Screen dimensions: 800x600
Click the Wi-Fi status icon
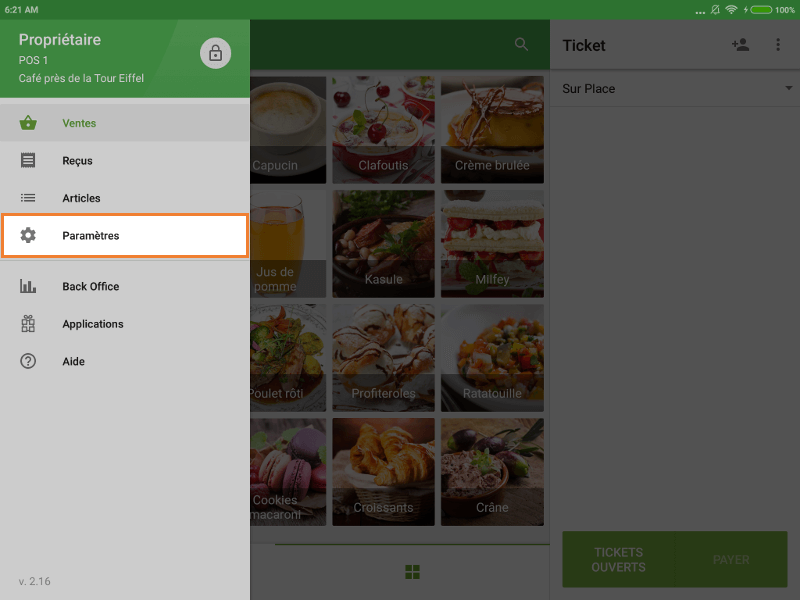[x=731, y=10]
